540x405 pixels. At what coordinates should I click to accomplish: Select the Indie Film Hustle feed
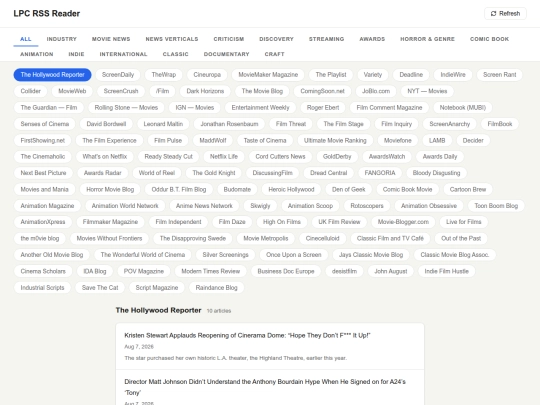pyautogui.click(x=446, y=271)
